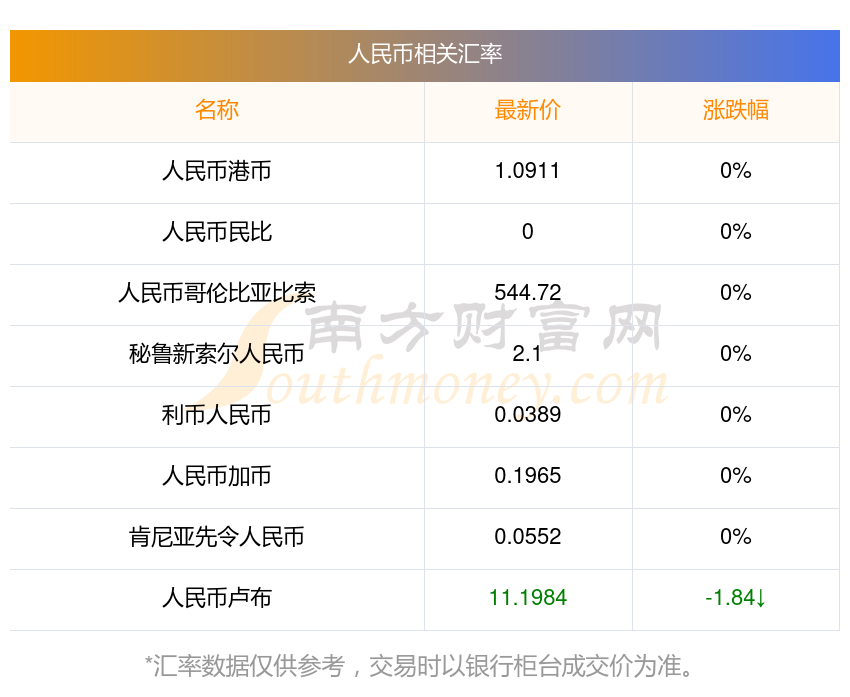Click the 1.0911 latest price value
This screenshot has width=850, height=697.
coord(527,171)
